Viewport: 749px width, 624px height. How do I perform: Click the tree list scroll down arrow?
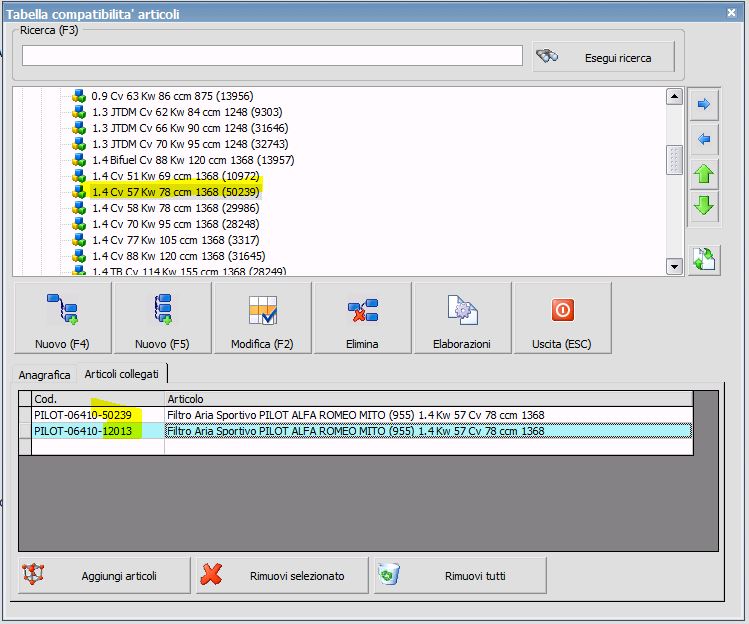click(x=674, y=266)
